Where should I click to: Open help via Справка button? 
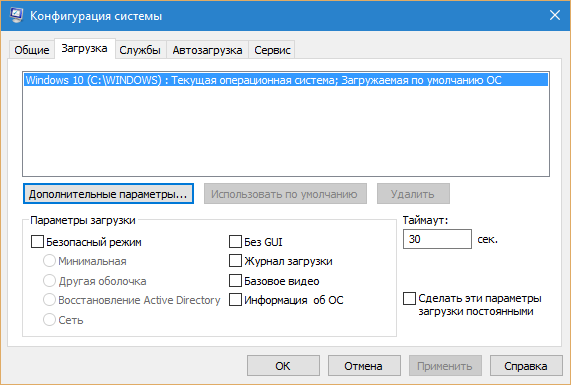[x=526, y=366]
